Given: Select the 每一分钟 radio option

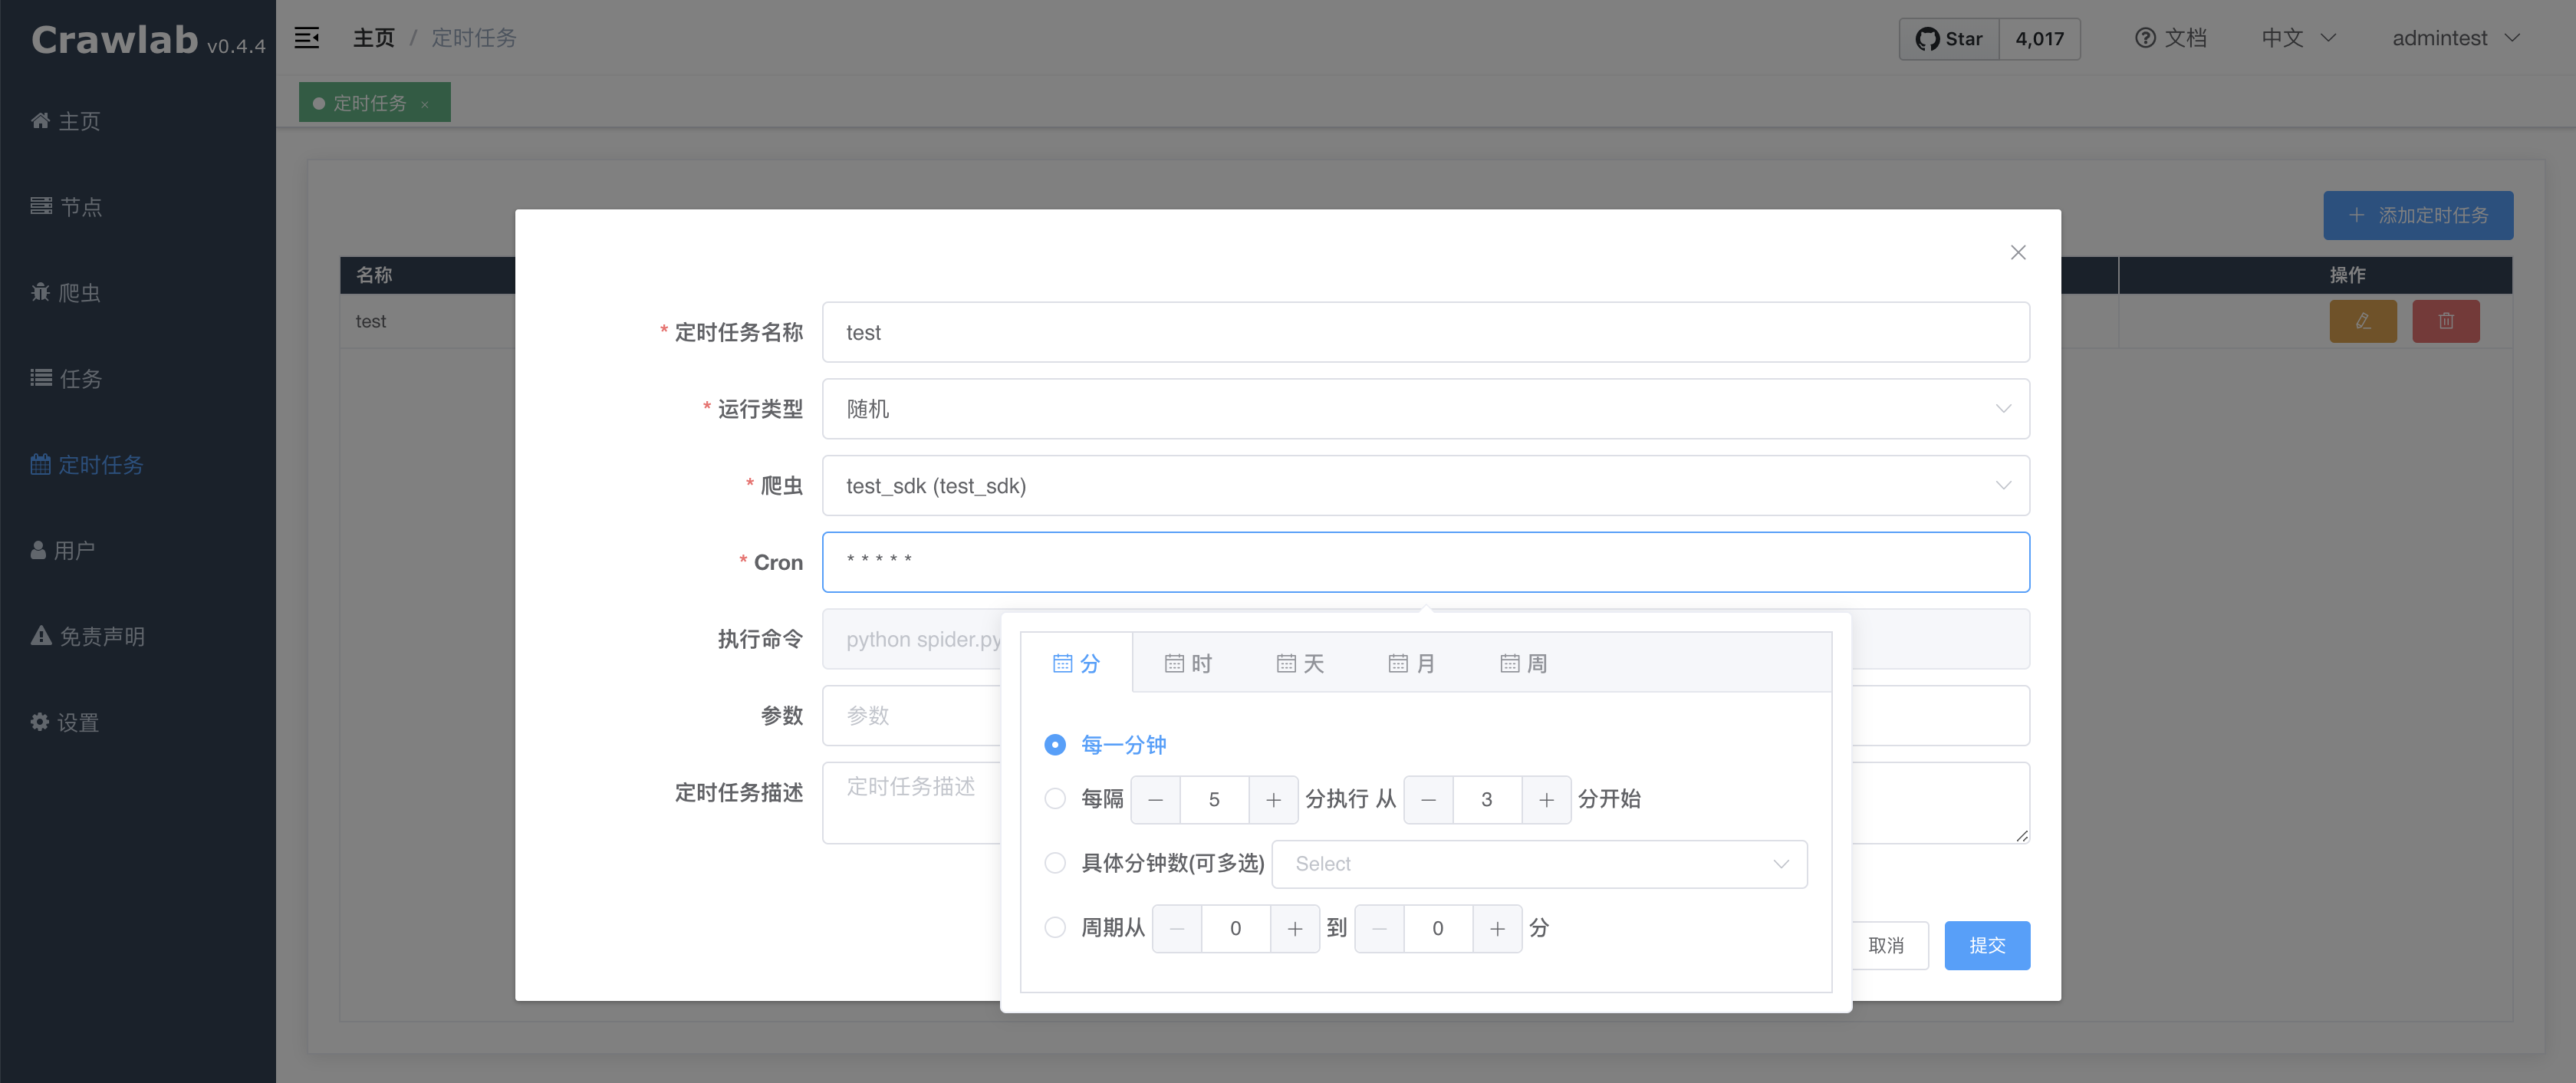Looking at the screenshot, I should pos(1055,744).
